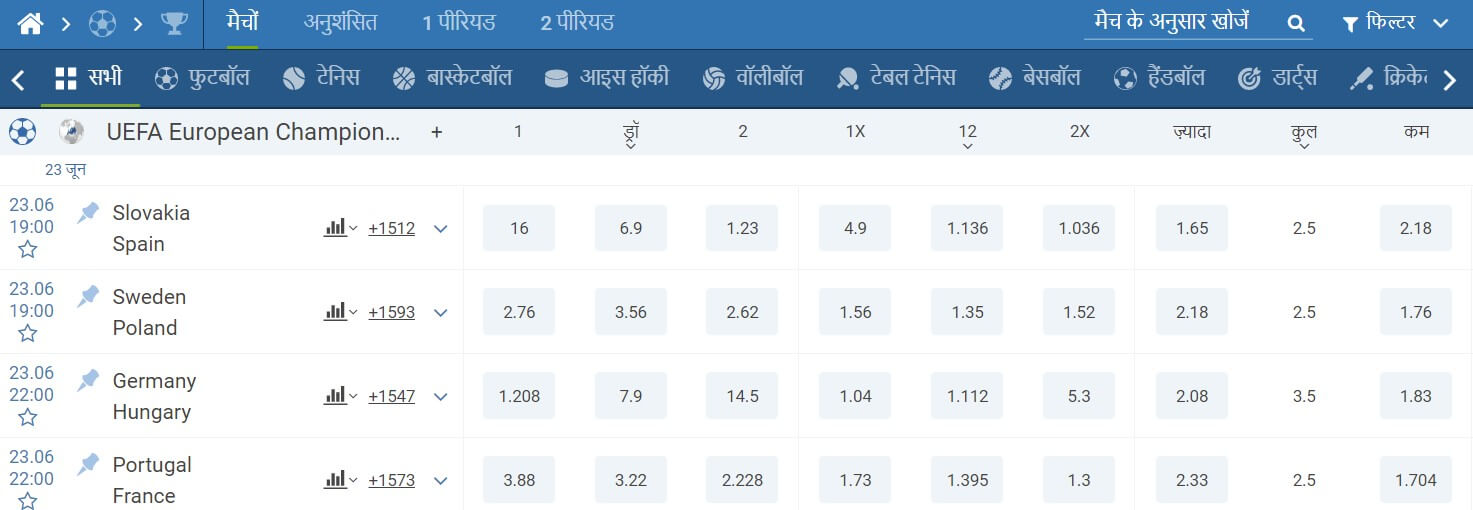Mark Portugal vs France as favorite
Image resolution: width=1473 pixels, height=510 pixels.
[x=28, y=500]
